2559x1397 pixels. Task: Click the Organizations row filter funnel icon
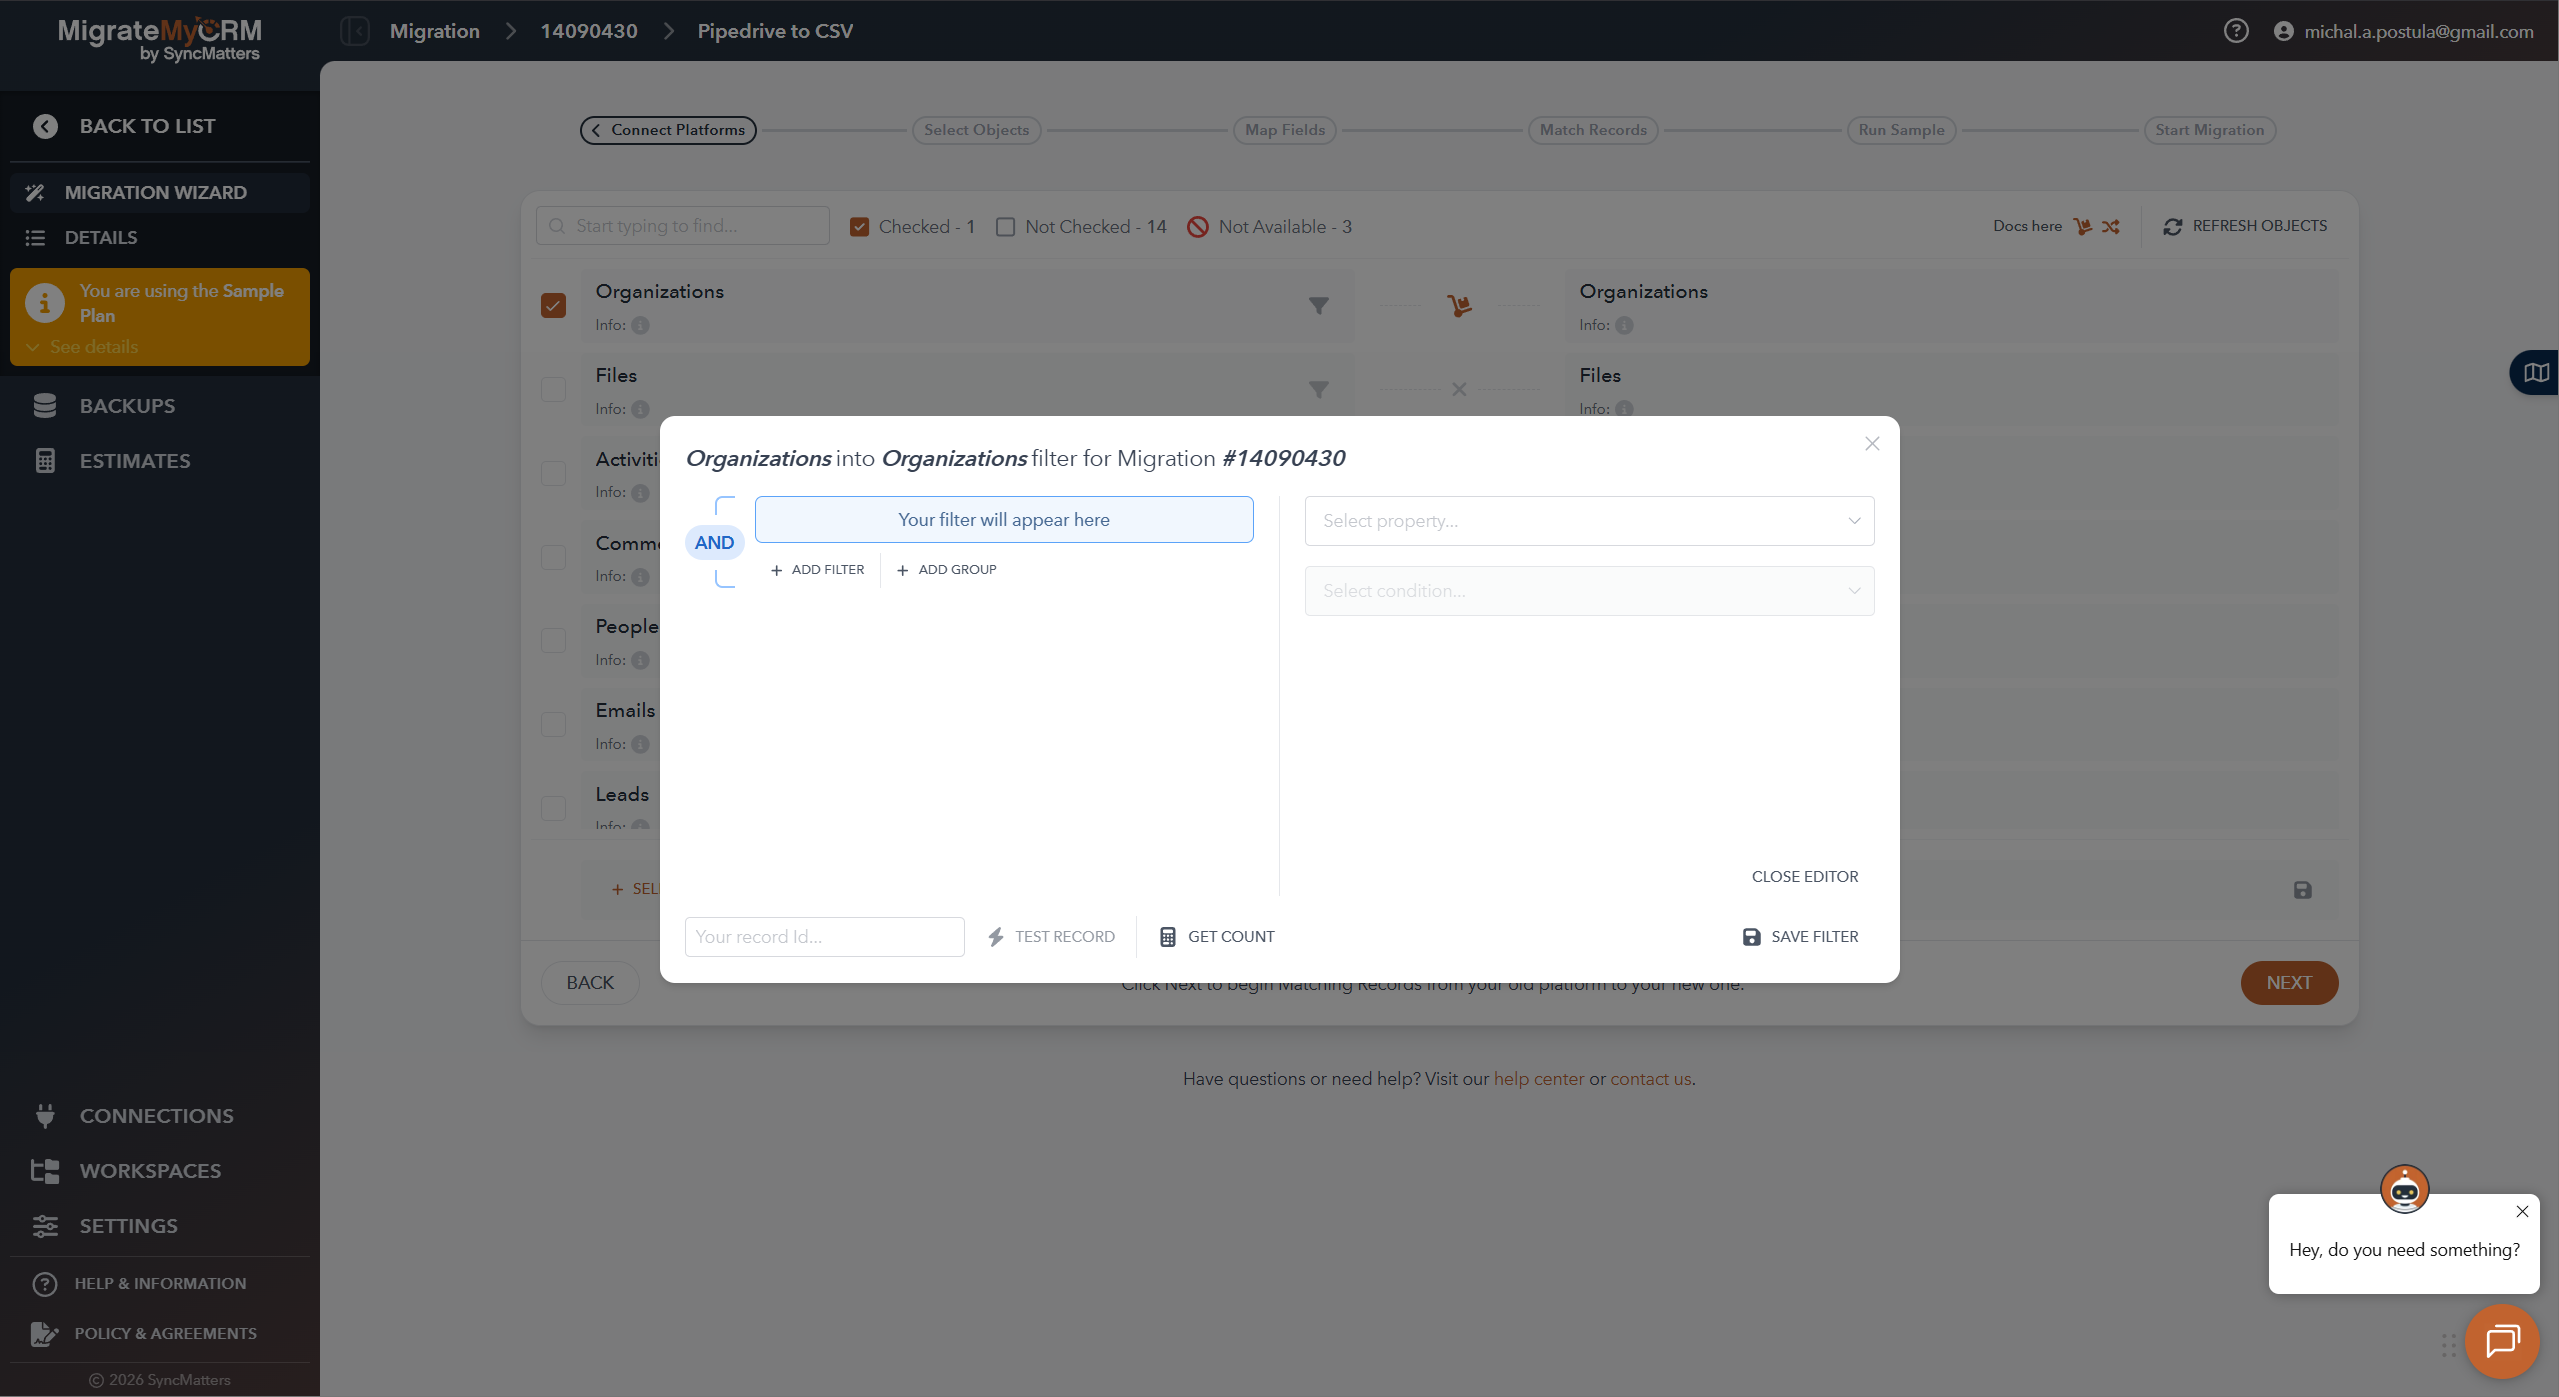coord(1319,305)
